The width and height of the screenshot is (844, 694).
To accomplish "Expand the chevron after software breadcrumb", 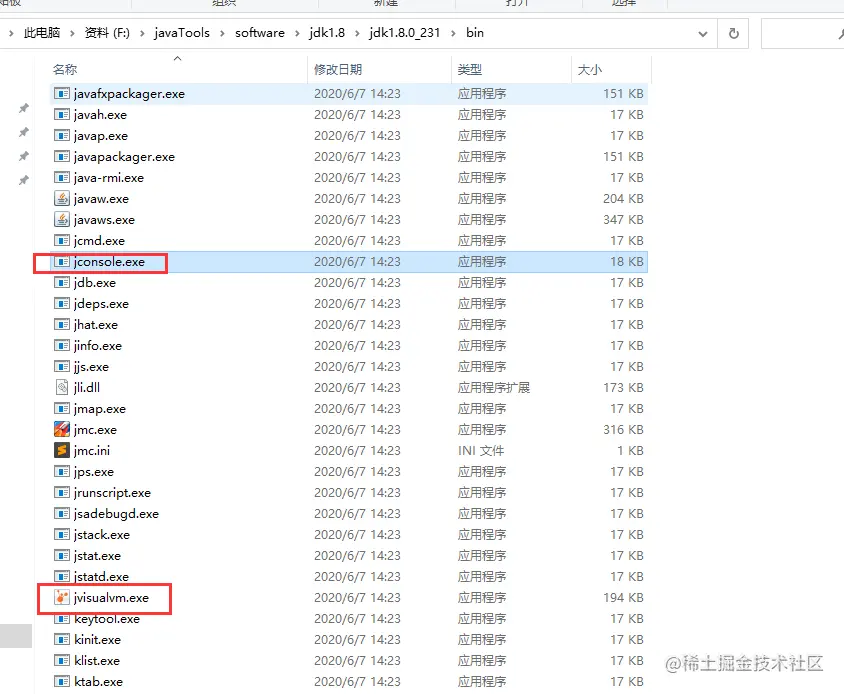I will [x=297, y=33].
